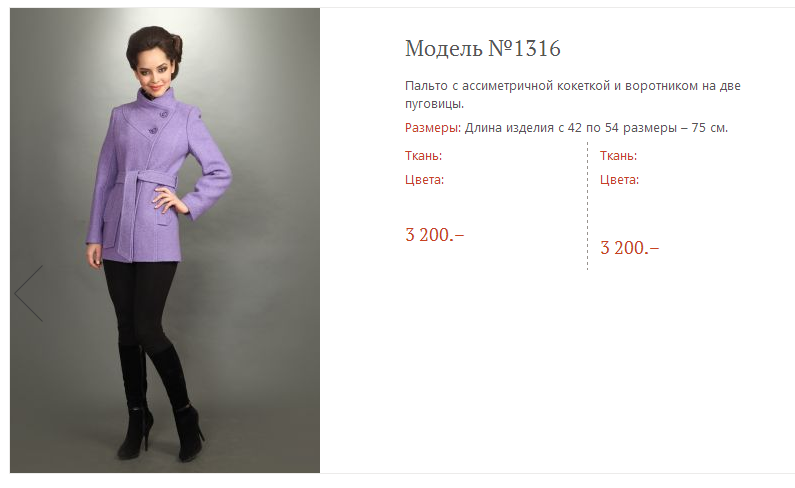
Task: Select the right column Ткань label
Action: pos(619,156)
